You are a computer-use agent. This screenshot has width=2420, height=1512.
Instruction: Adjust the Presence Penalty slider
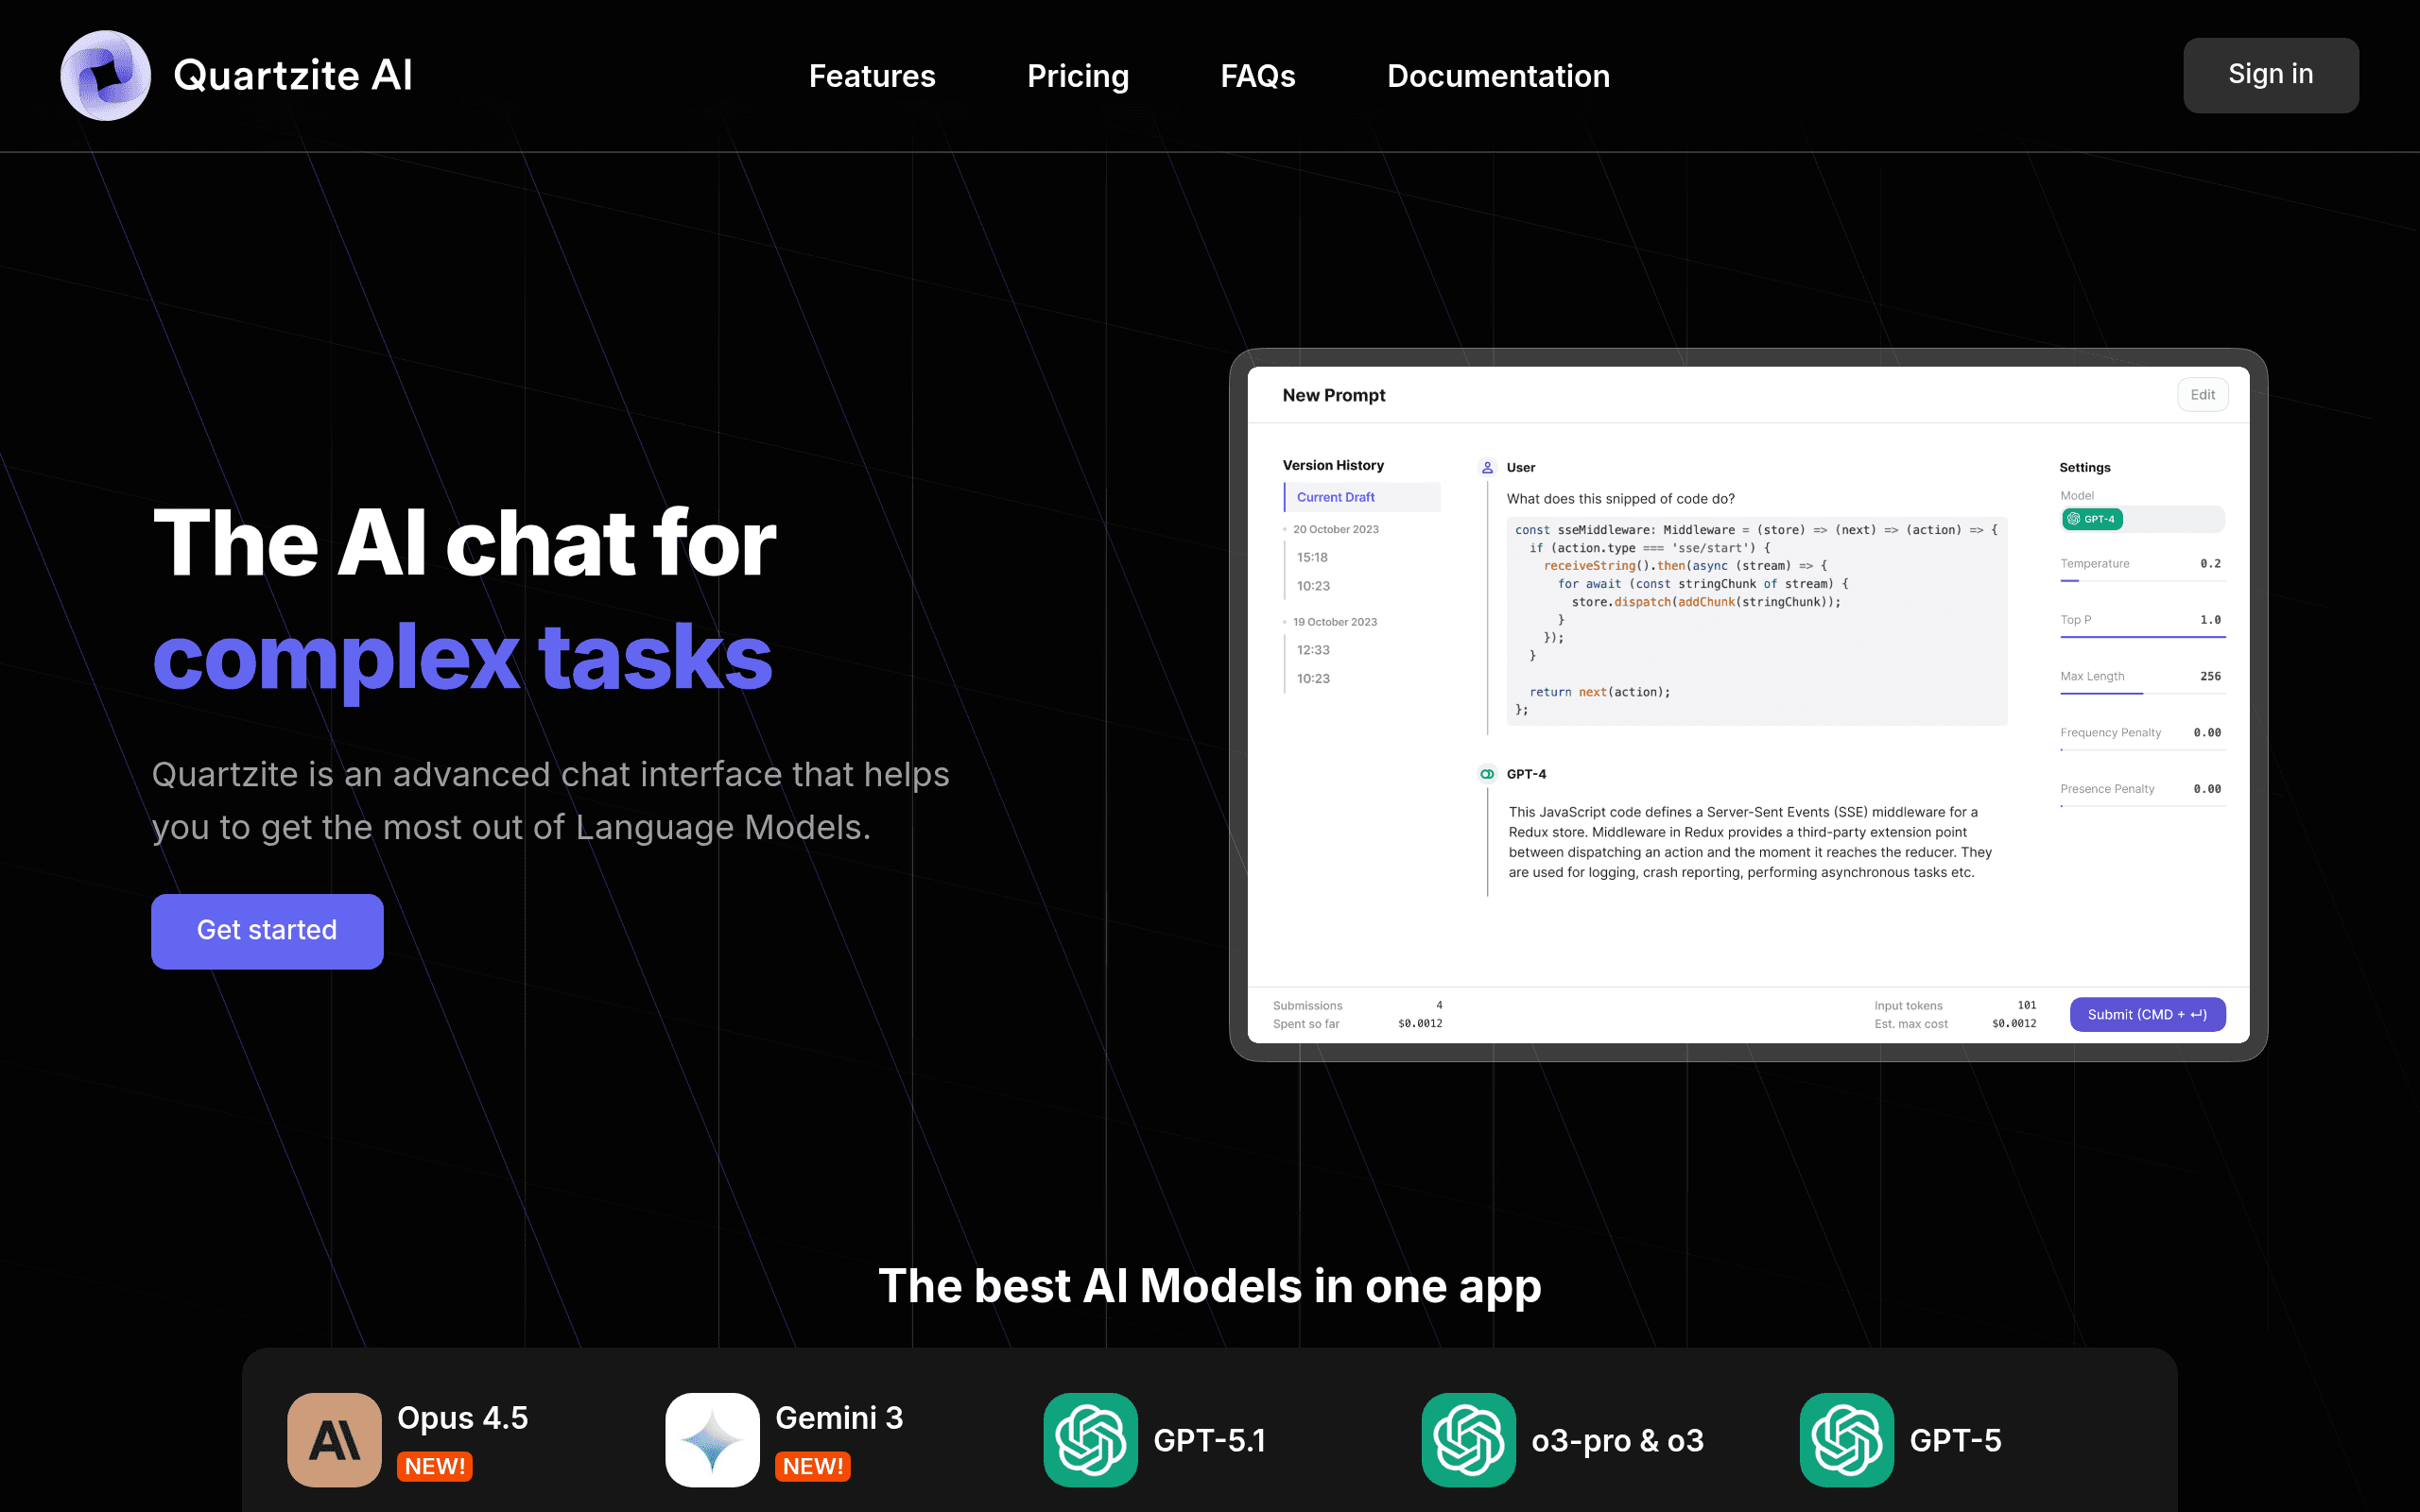pos(2142,805)
